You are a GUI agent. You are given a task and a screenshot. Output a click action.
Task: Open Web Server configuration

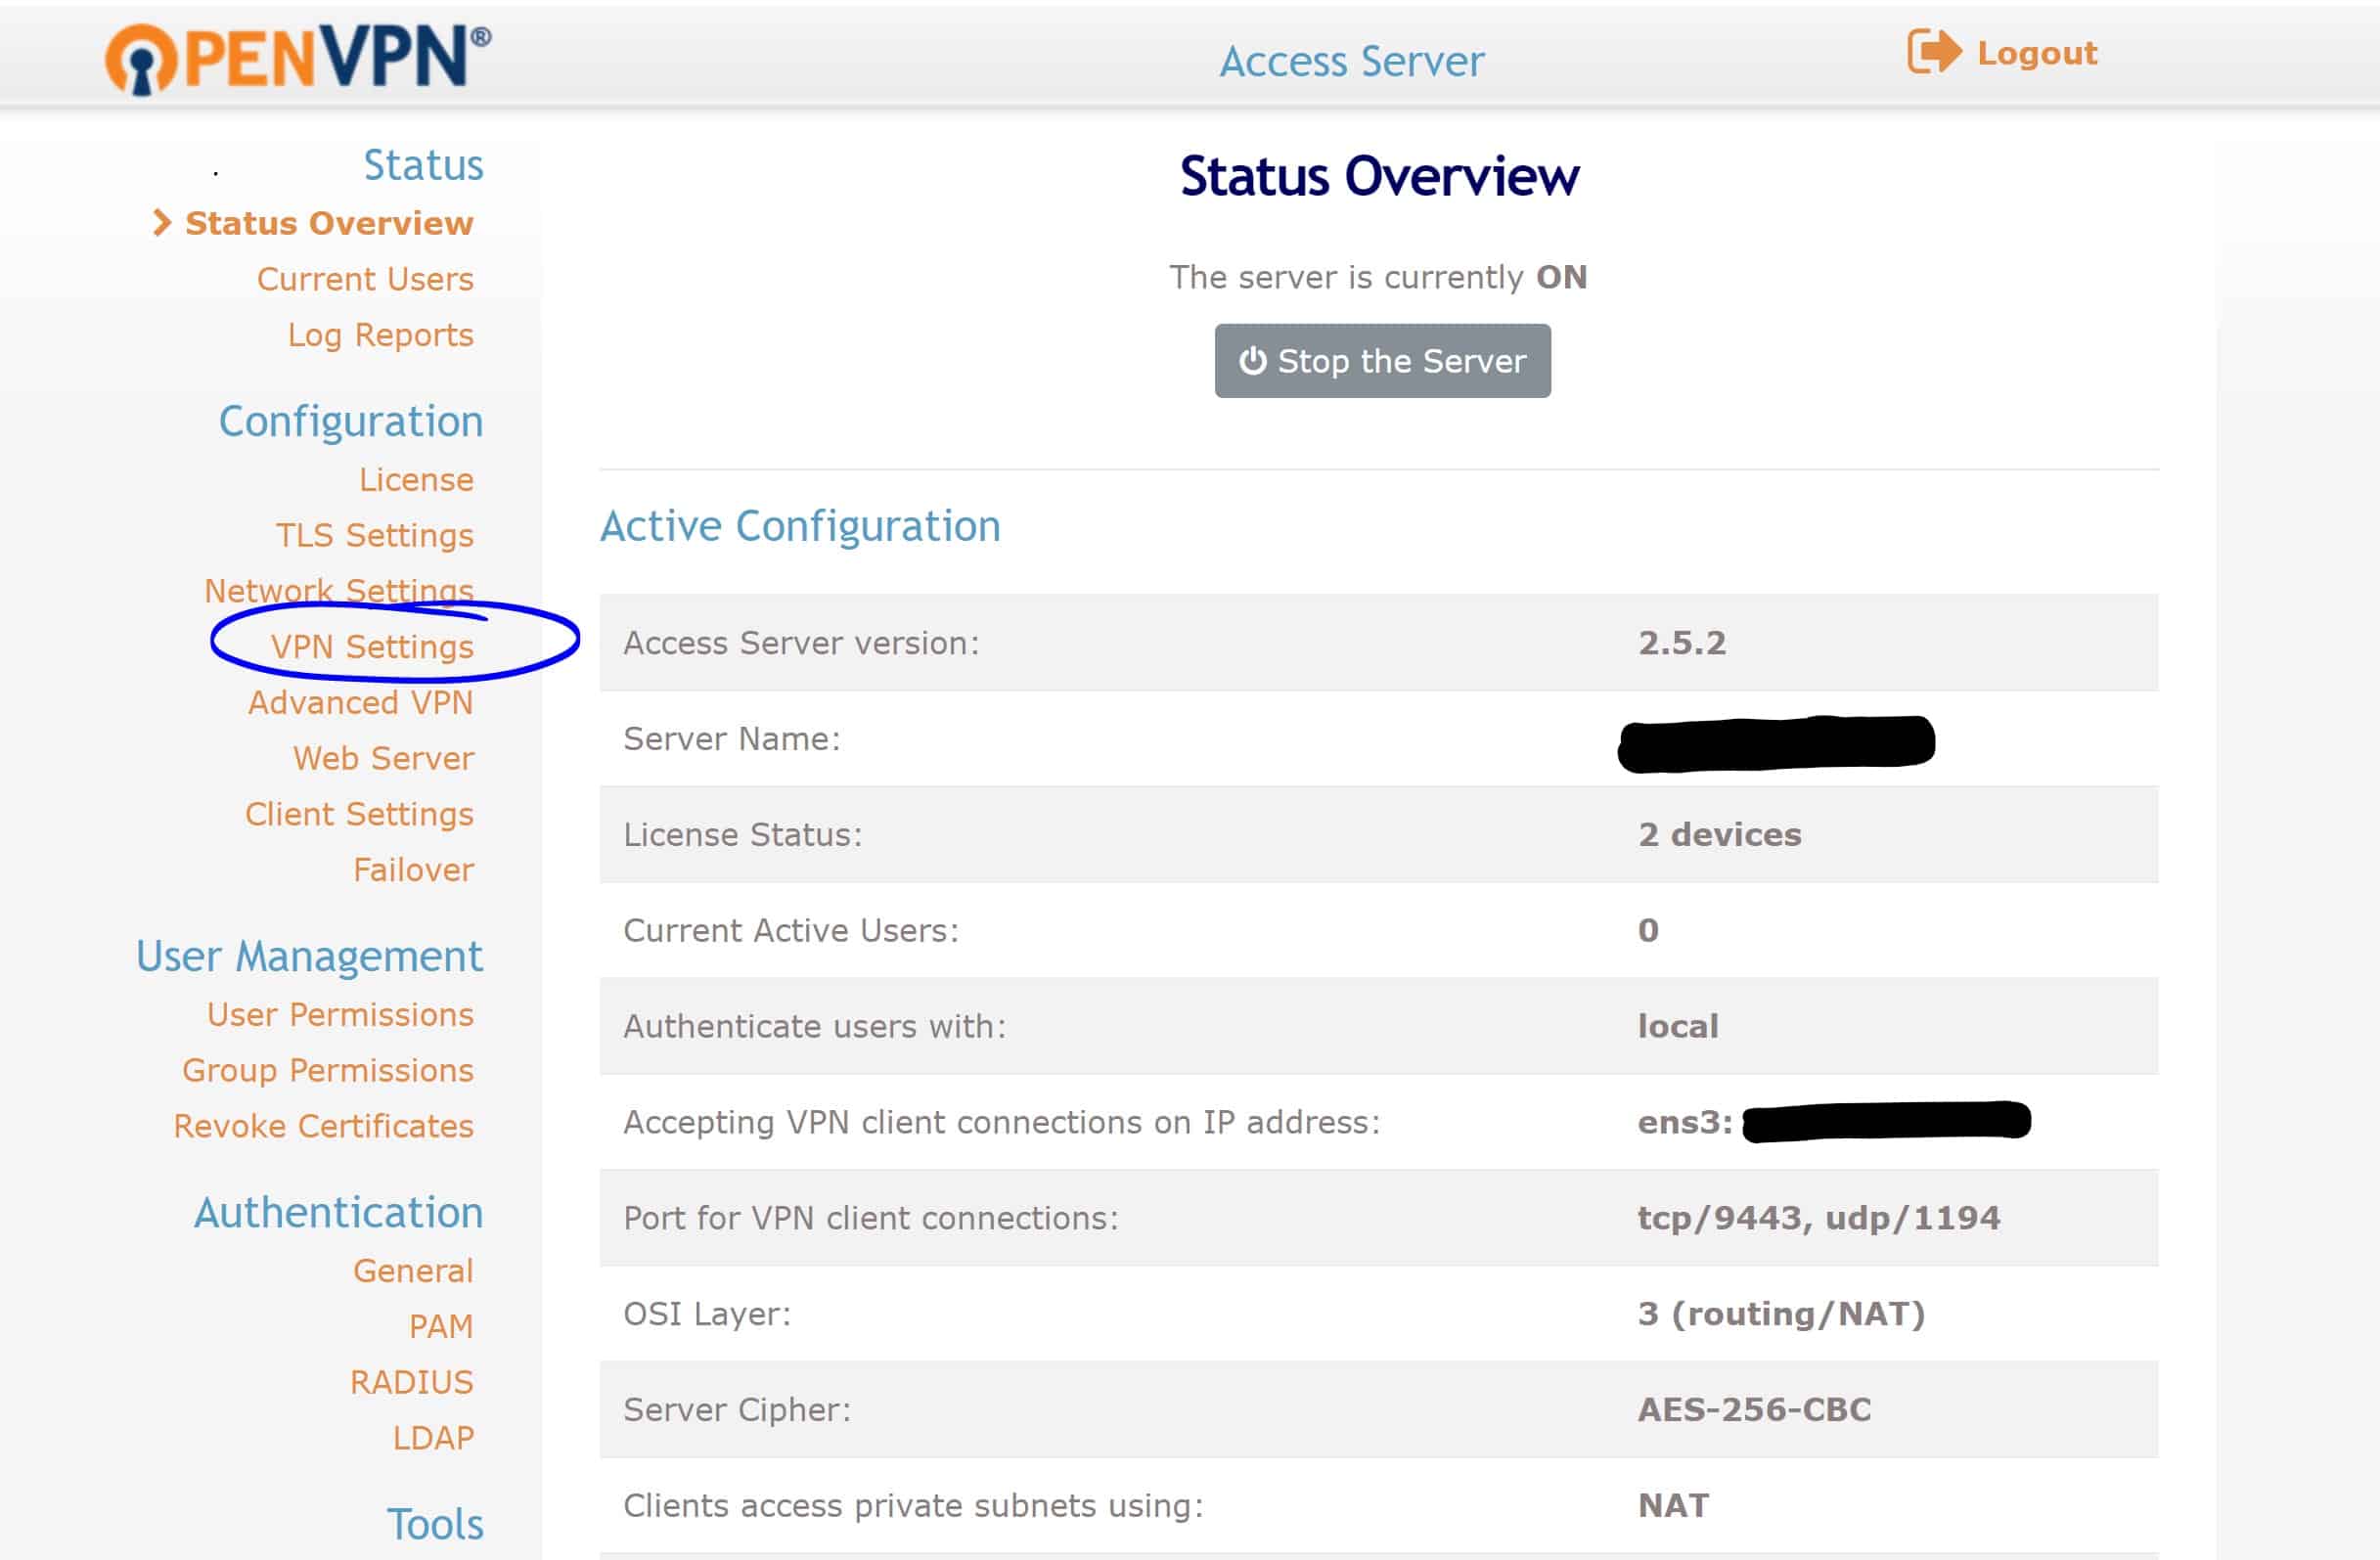point(383,759)
